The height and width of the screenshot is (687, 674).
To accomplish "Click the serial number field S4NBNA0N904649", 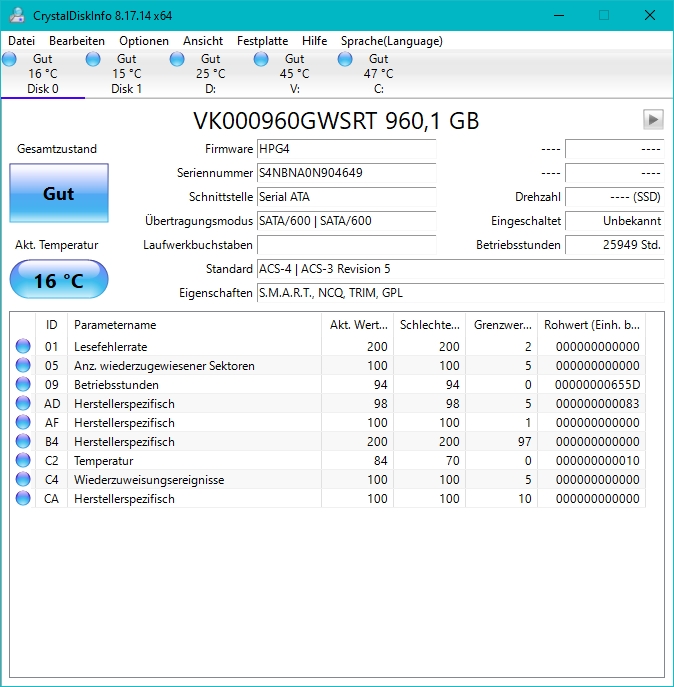I will (346, 173).
